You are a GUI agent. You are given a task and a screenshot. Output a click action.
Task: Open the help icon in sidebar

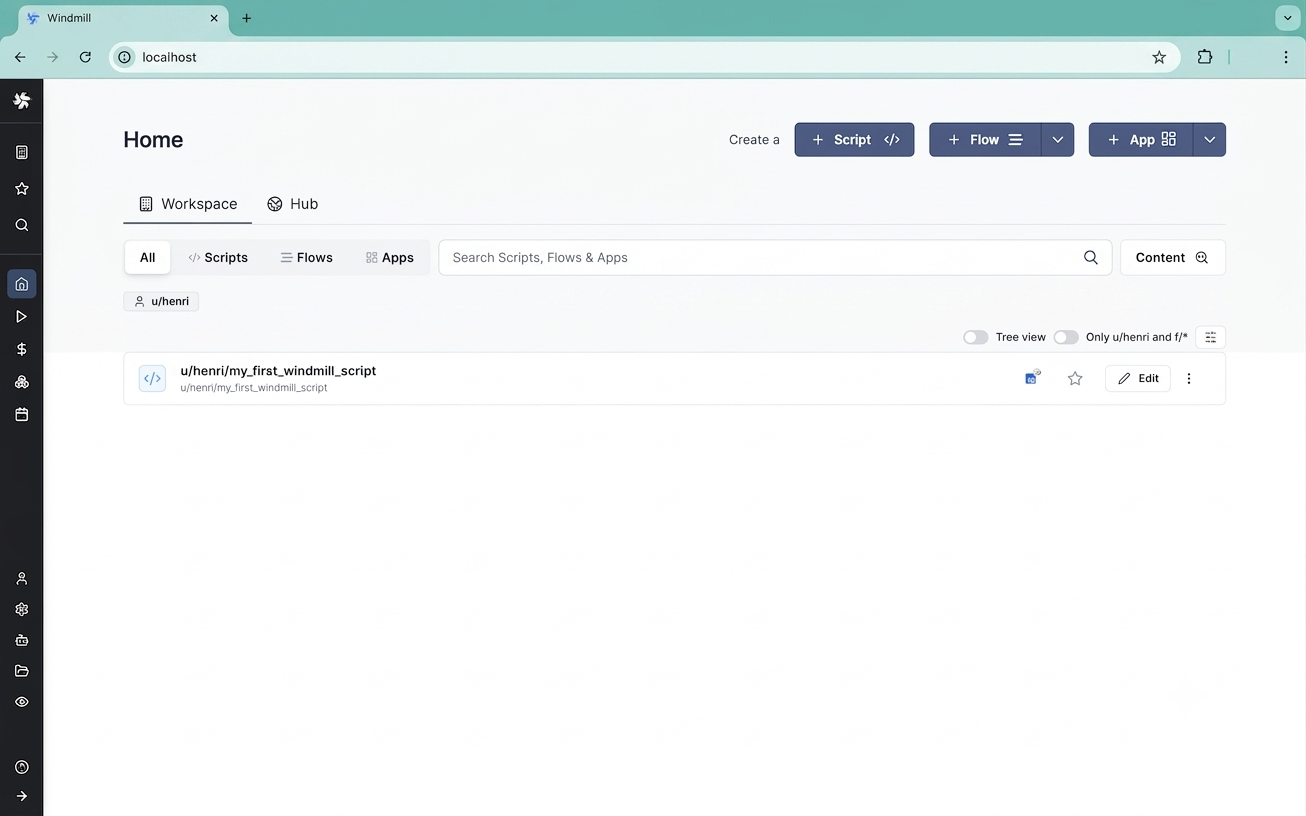coord(21,767)
